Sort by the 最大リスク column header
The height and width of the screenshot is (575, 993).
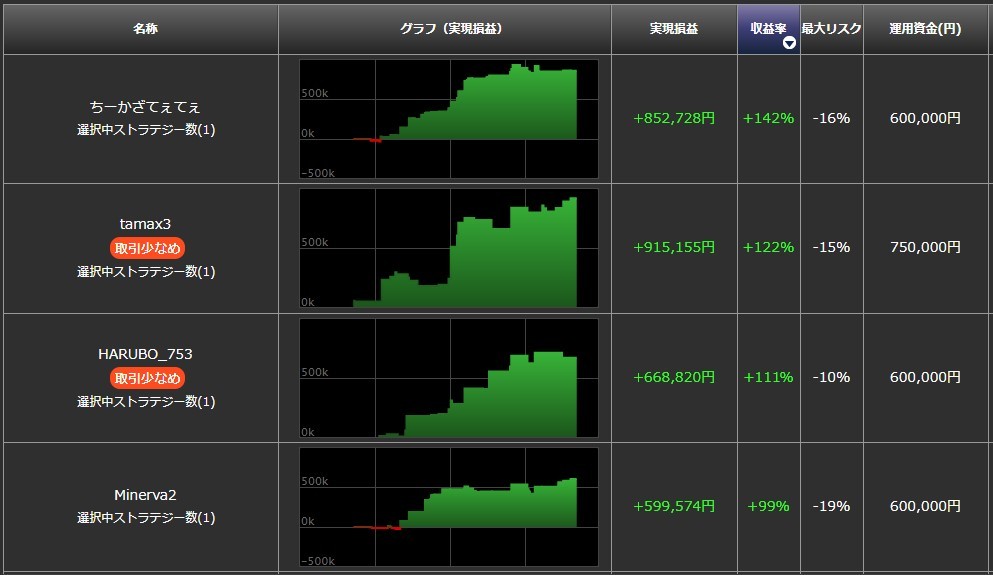[x=830, y=29]
